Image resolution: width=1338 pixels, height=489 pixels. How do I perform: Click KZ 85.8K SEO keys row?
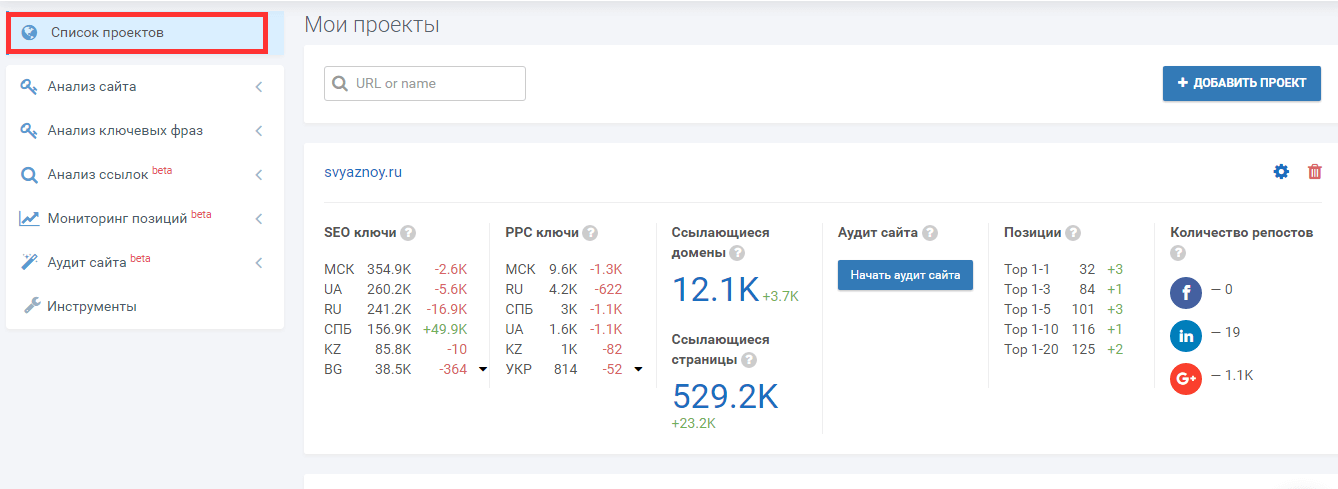396,349
